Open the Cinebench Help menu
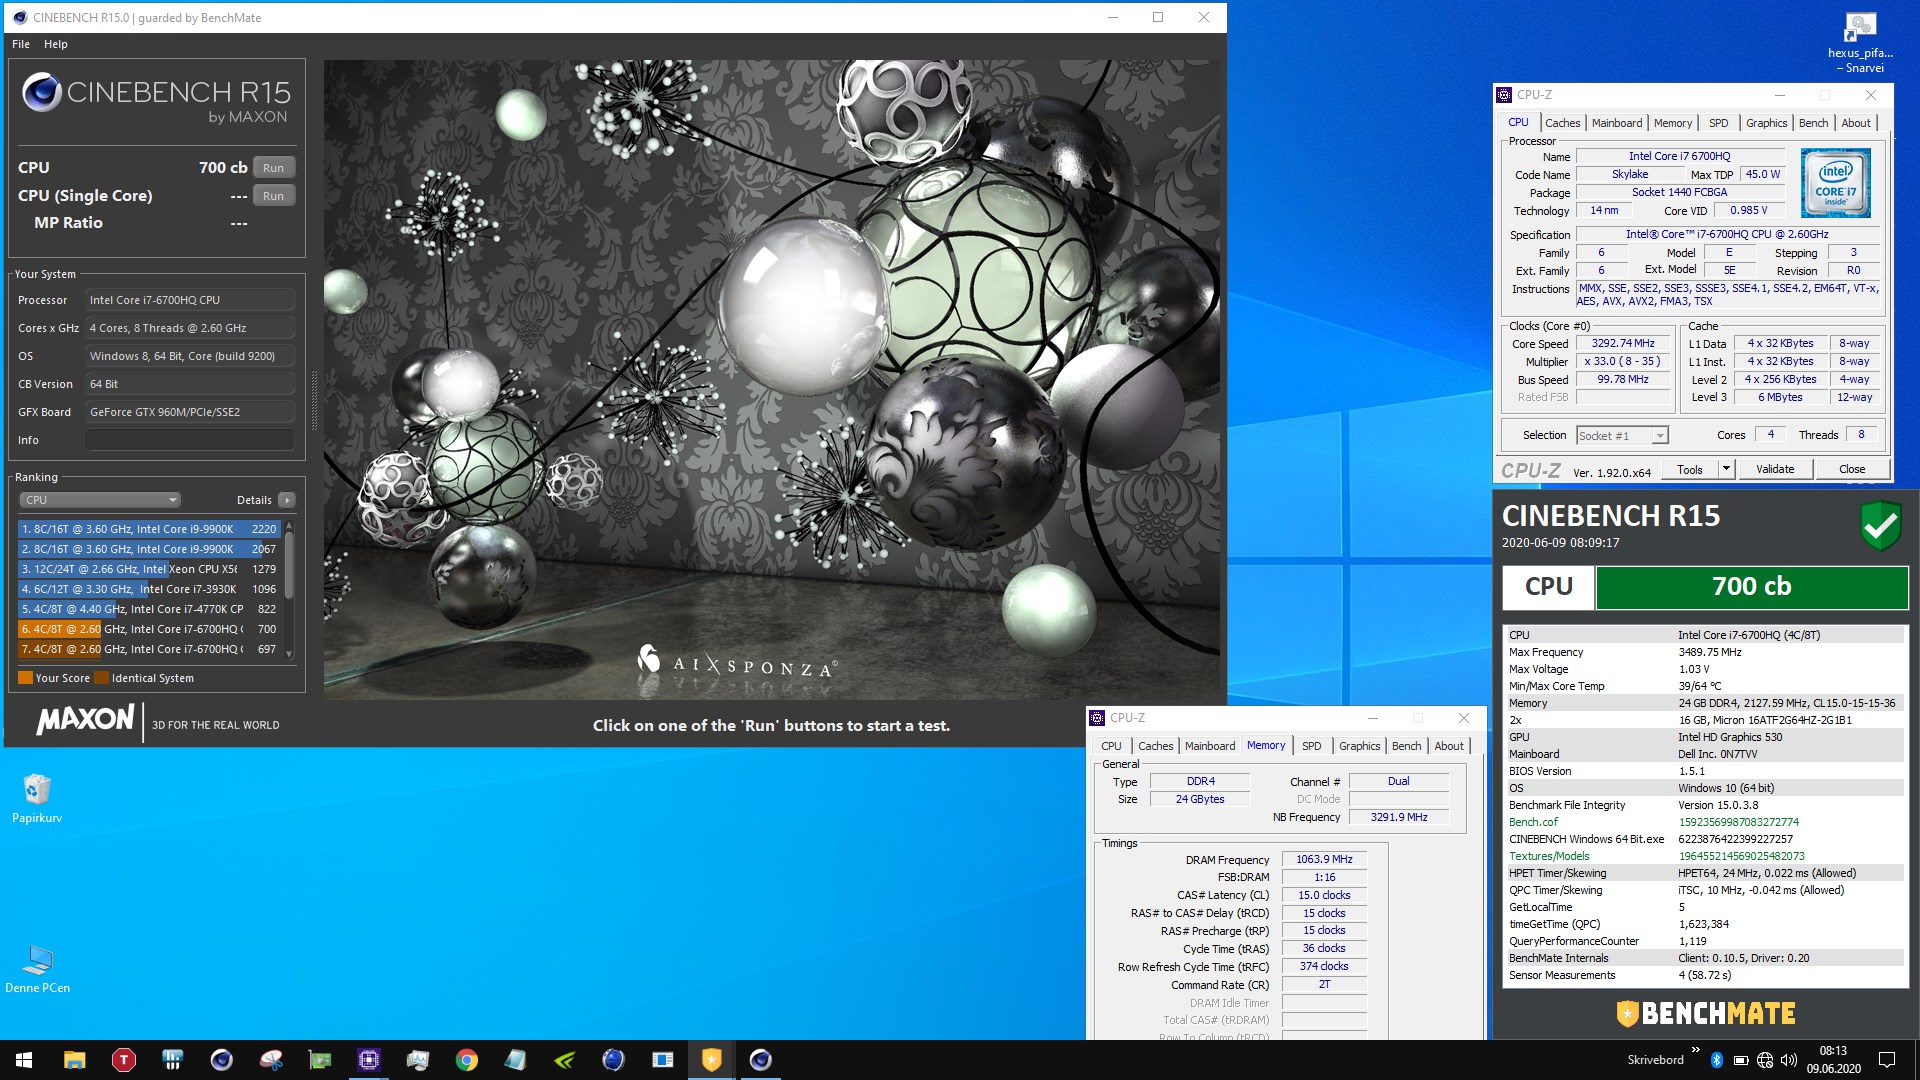This screenshot has width=1920, height=1080. 56,44
